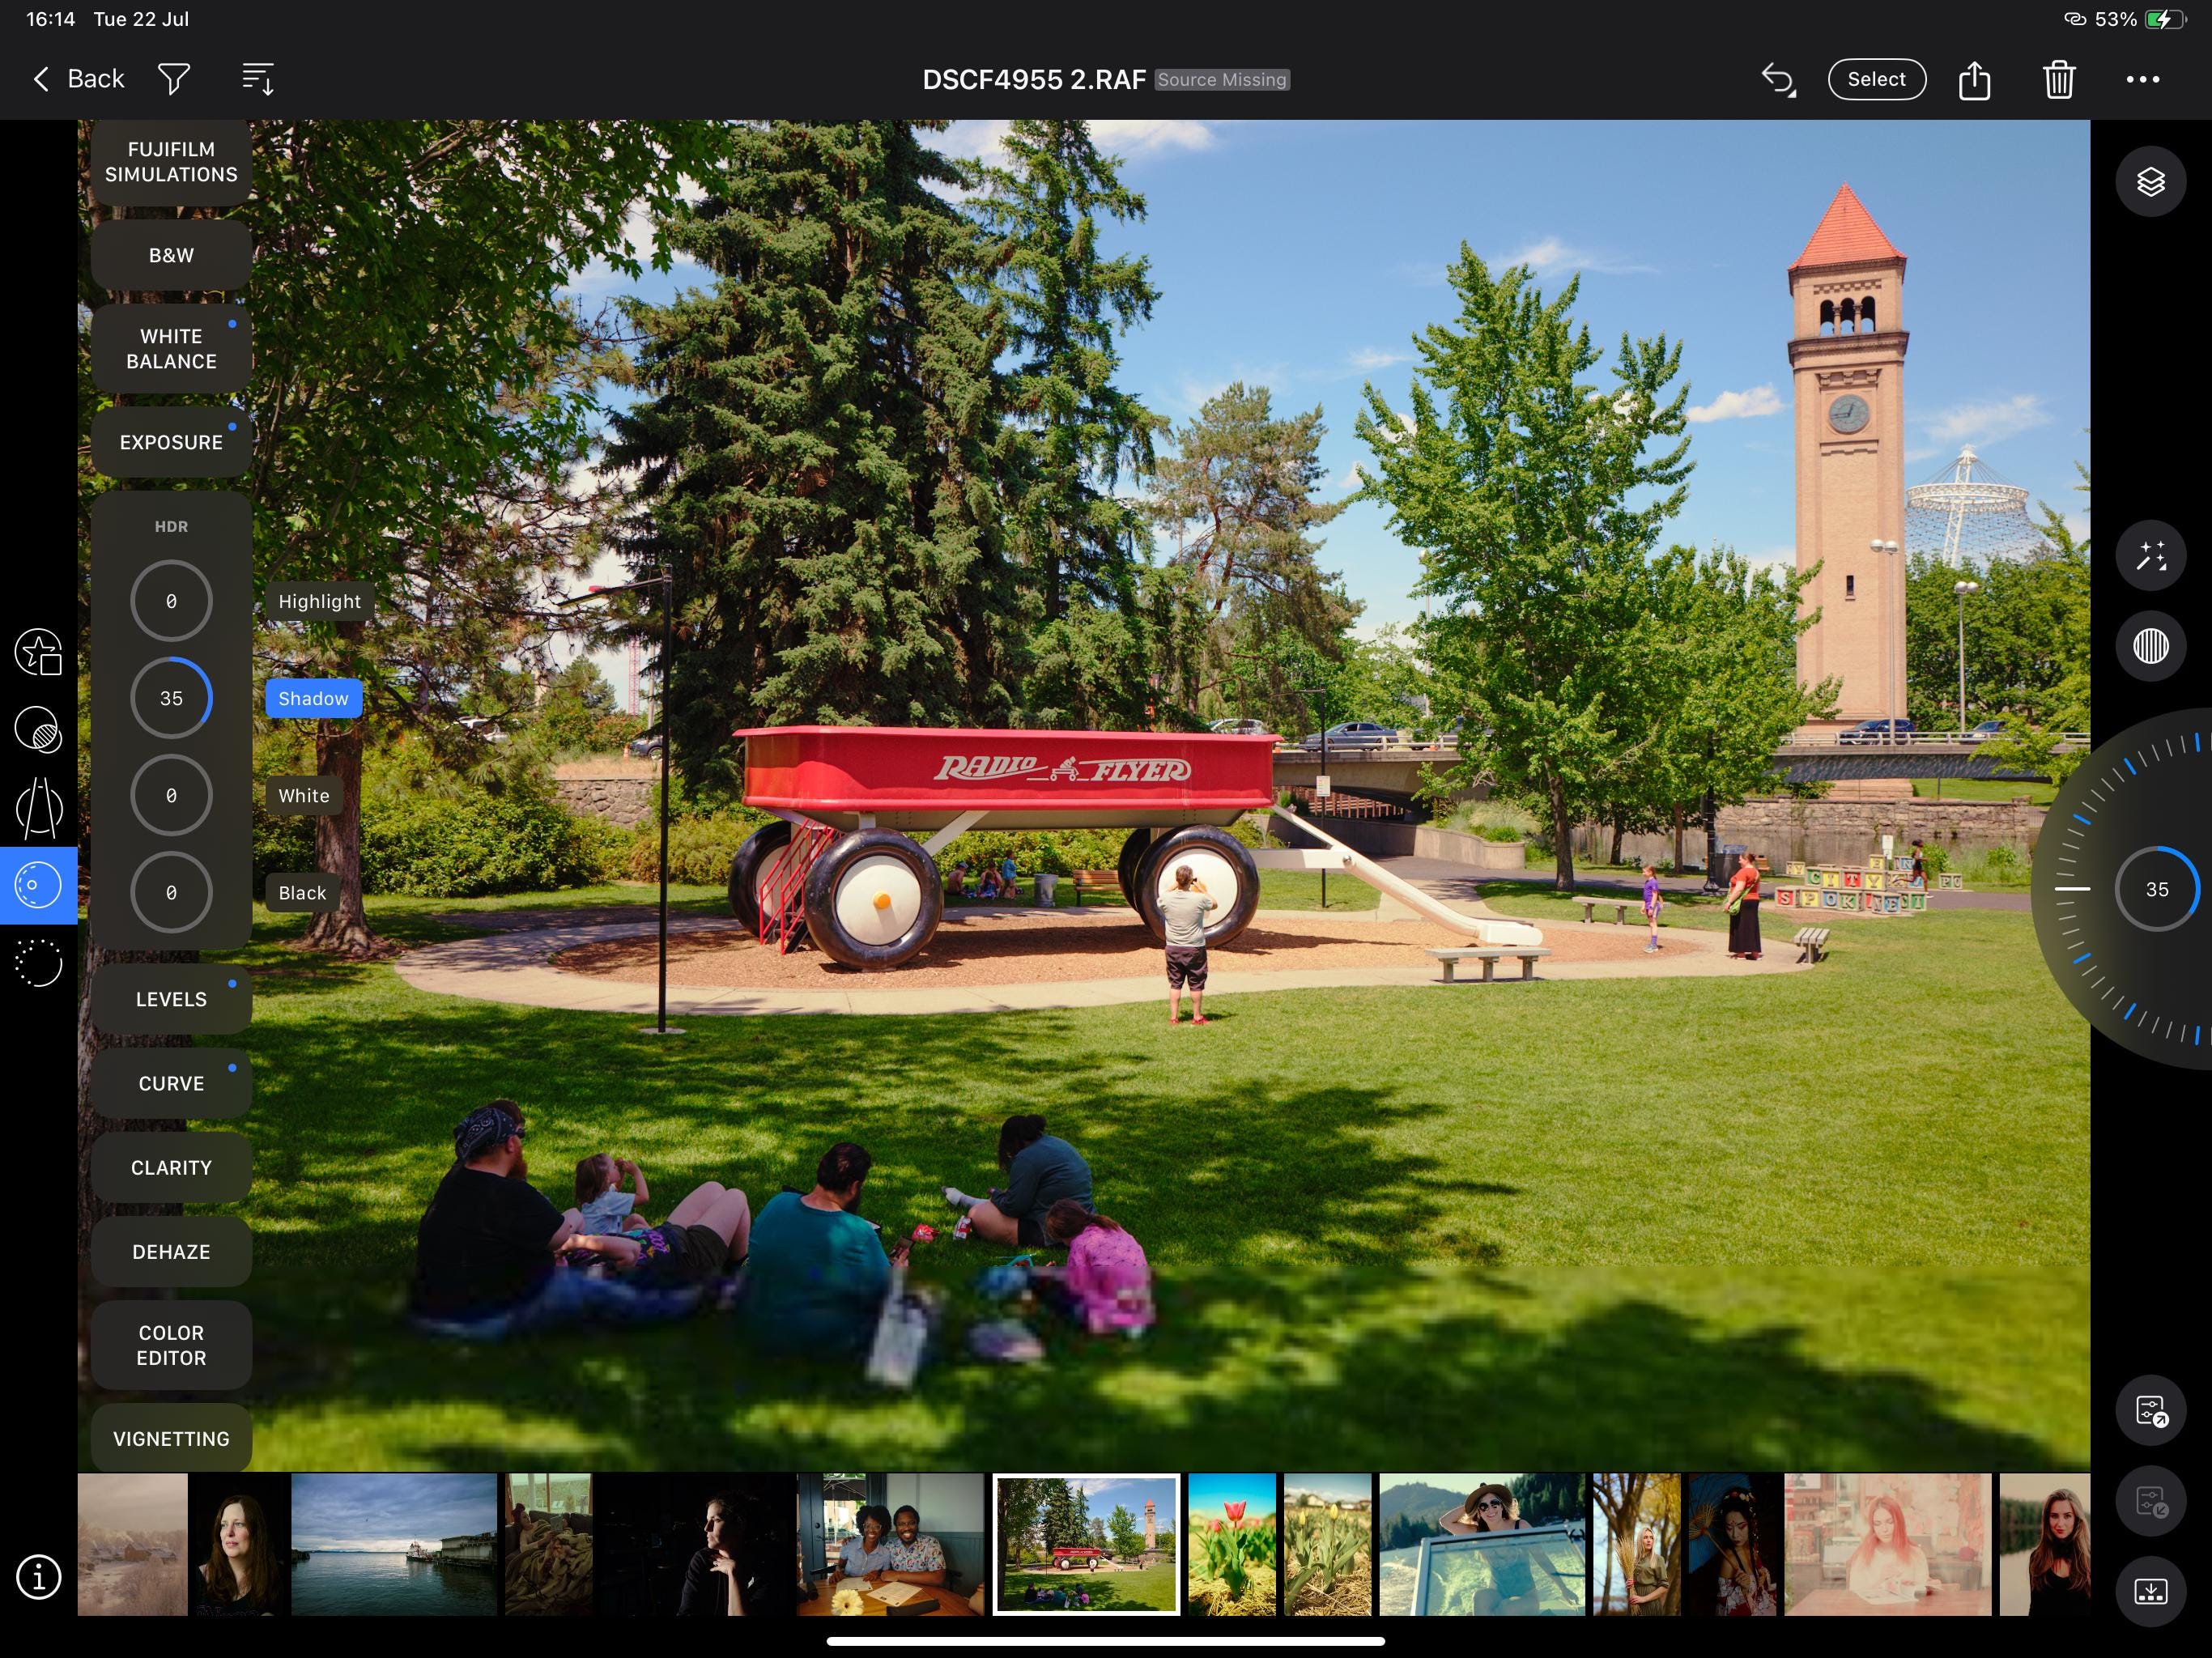Expand Fujifilm Simulations panel
The width and height of the screenshot is (2212, 1658).
[171, 162]
